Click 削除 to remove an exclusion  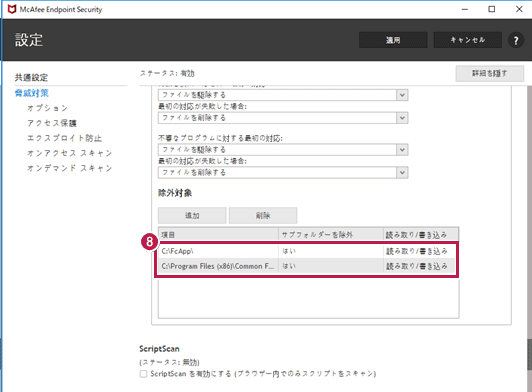tap(263, 215)
